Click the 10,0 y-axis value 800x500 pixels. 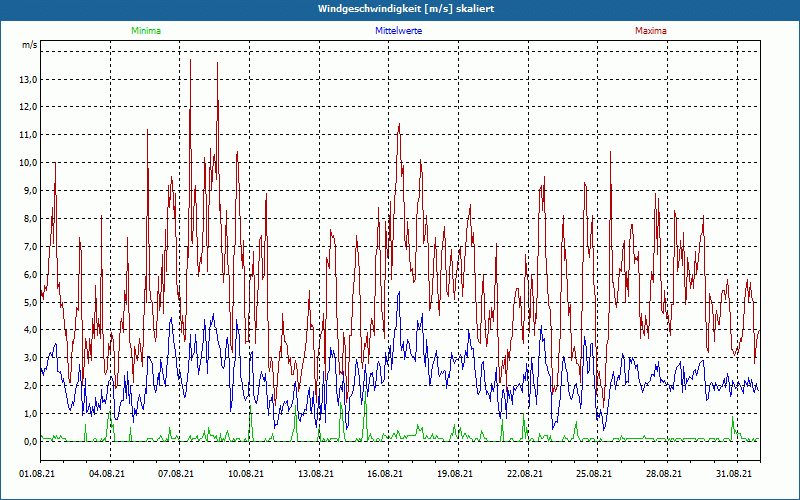pos(28,163)
